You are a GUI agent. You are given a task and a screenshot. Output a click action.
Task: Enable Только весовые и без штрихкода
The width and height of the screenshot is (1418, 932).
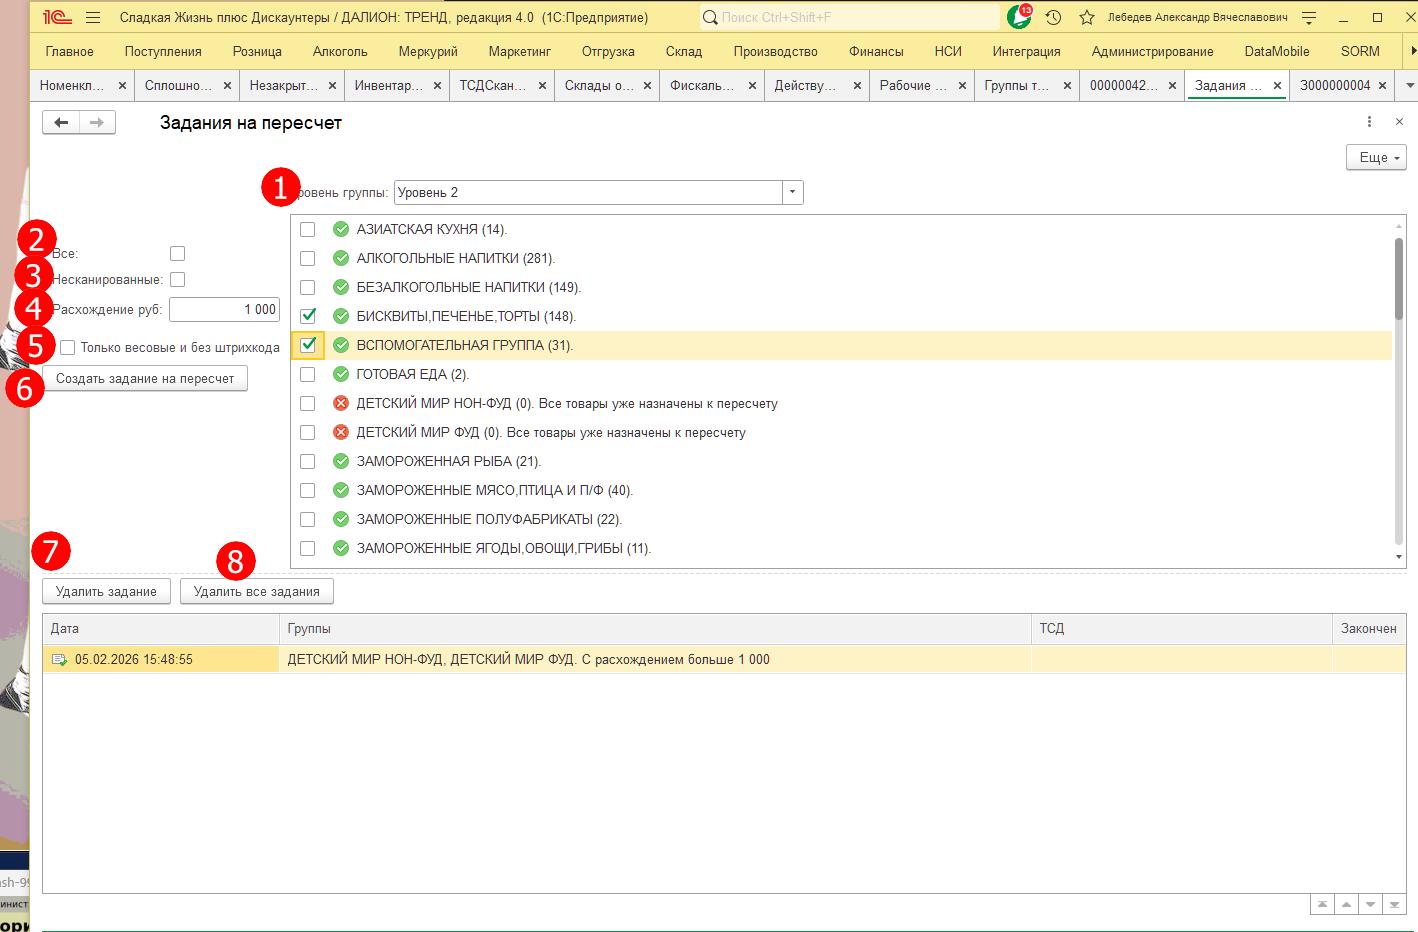pyautogui.click(x=68, y=348)
